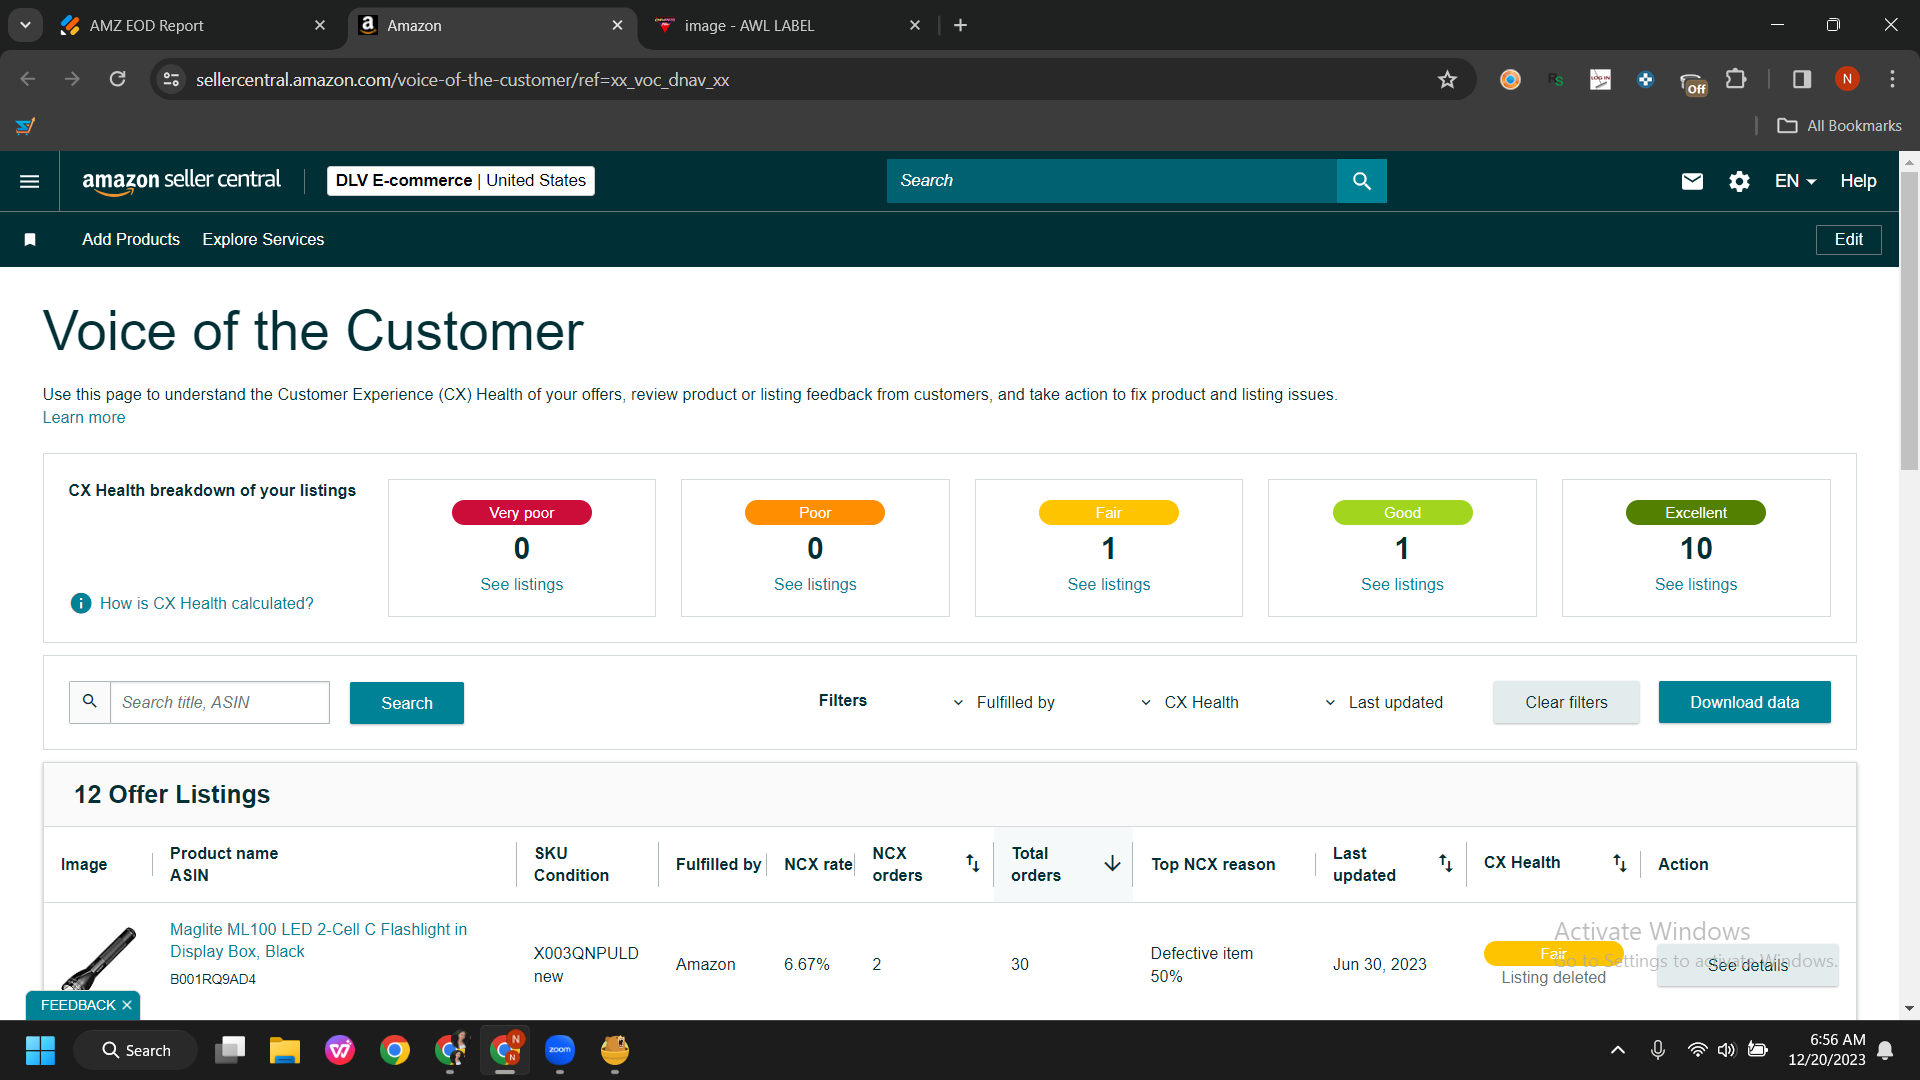Click the Edit button in navigation bar
The width and height of the screenshot is (1920, 1080).
(x=1848, y=239)
